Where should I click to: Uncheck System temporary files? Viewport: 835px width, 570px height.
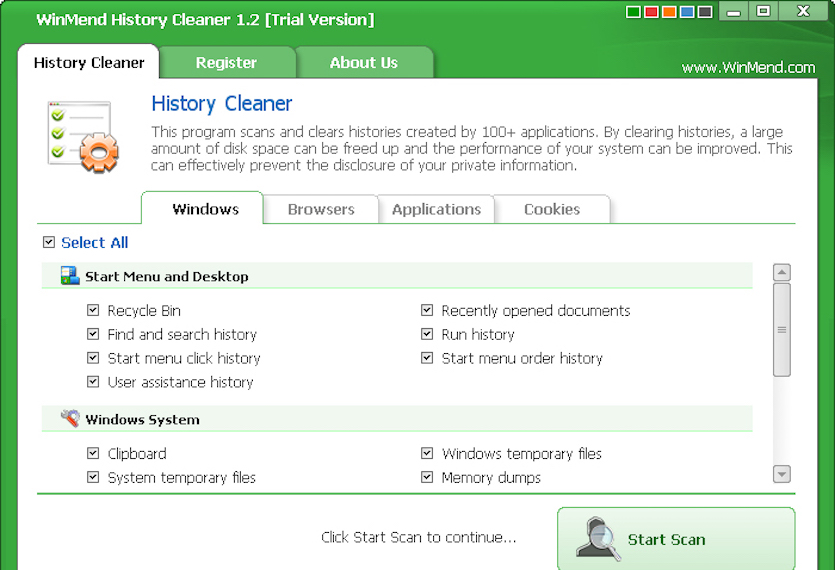[93, 477]
